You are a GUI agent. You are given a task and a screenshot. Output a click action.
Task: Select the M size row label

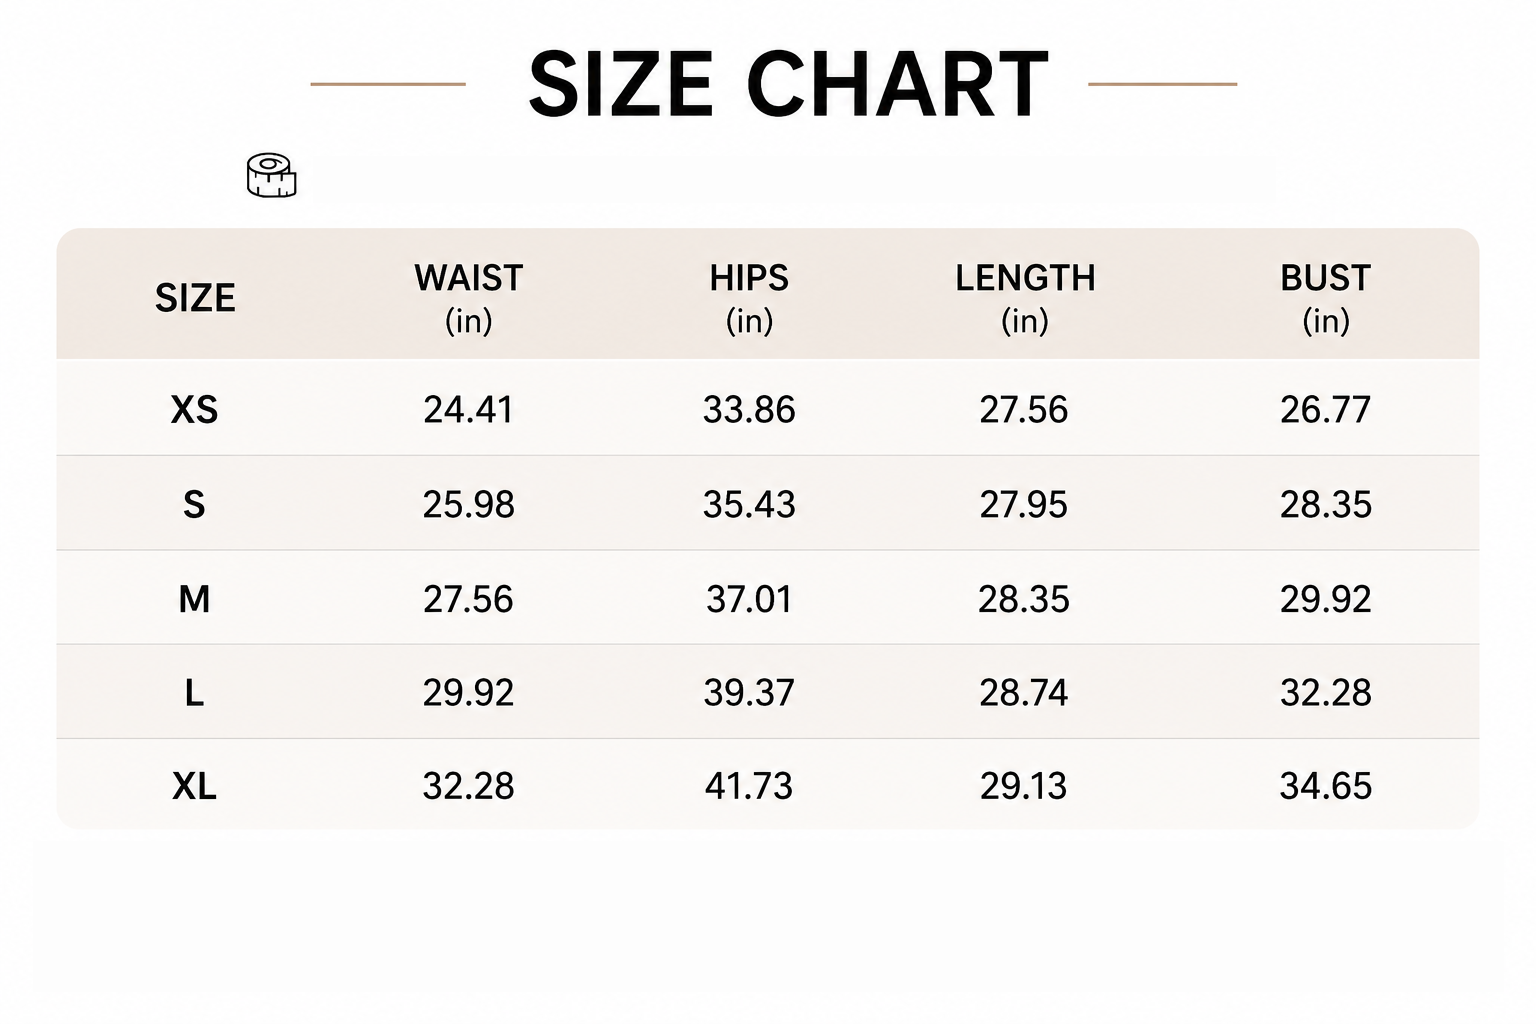pyautogui.click(x=194, y=599)
